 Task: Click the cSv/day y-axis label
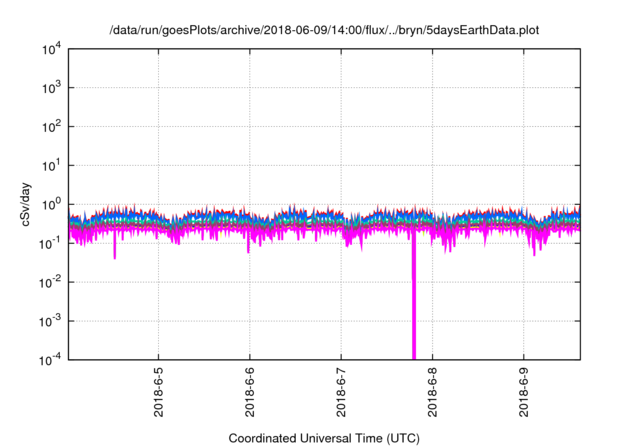(x=25, y=204)
